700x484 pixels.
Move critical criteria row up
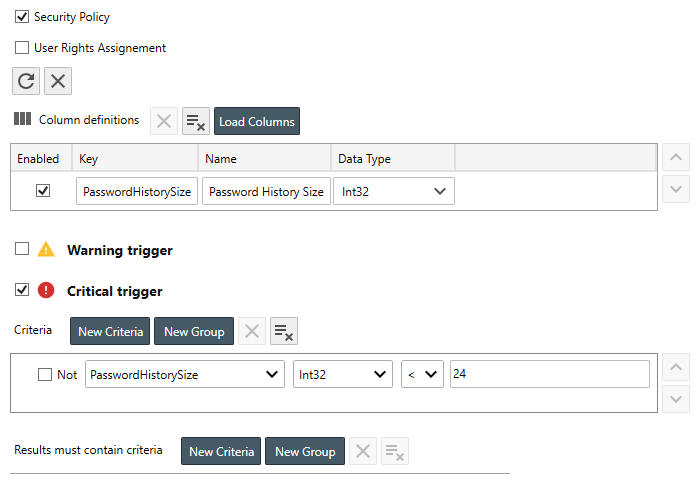coord(676,368)
